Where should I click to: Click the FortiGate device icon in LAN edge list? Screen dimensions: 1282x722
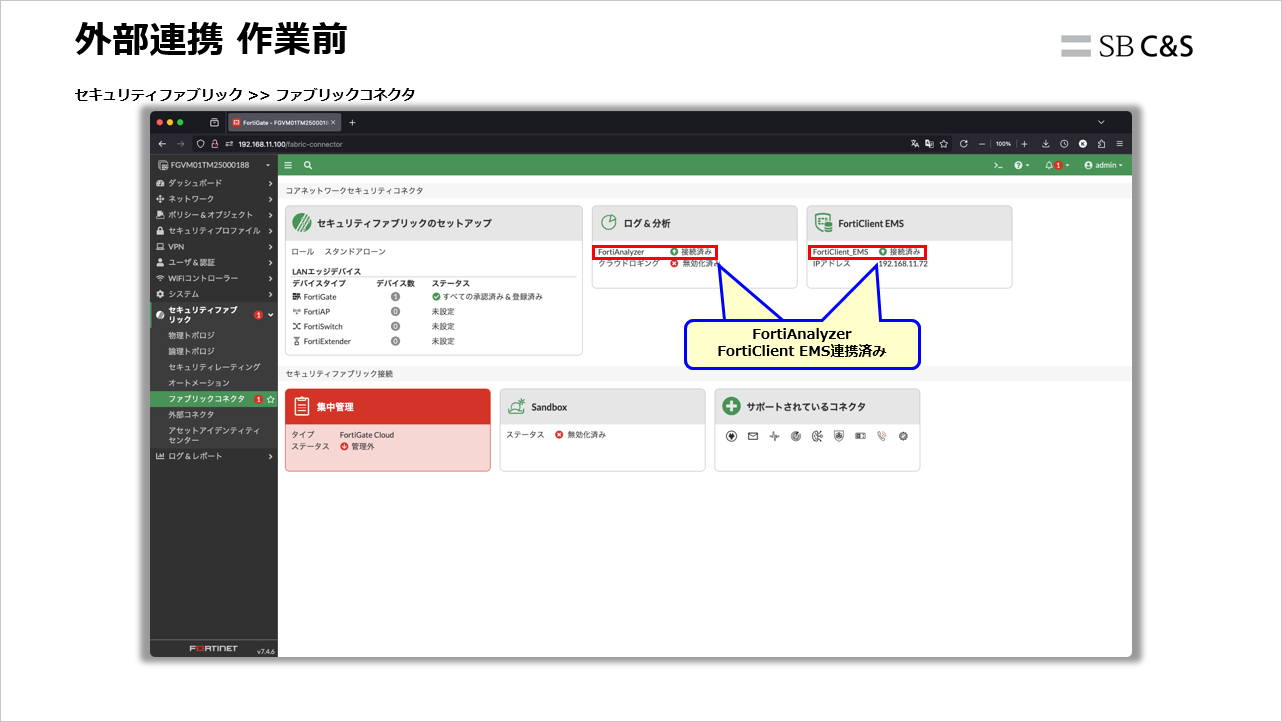(297, 296)
